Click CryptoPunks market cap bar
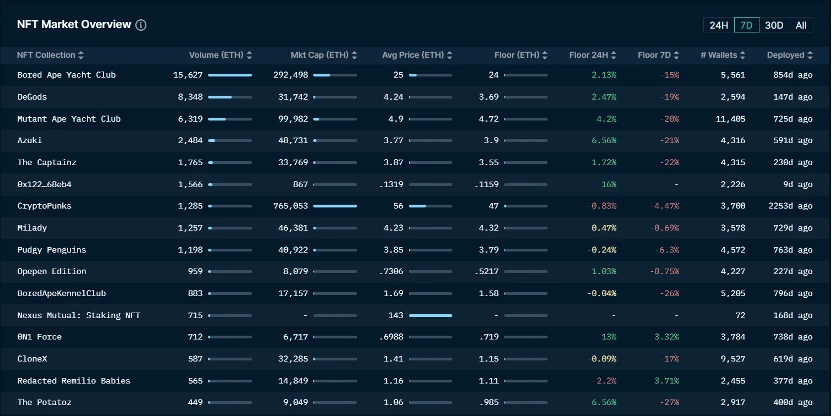Image resolution: width=832 pixels, height=416 pixels. coord(335,206)
